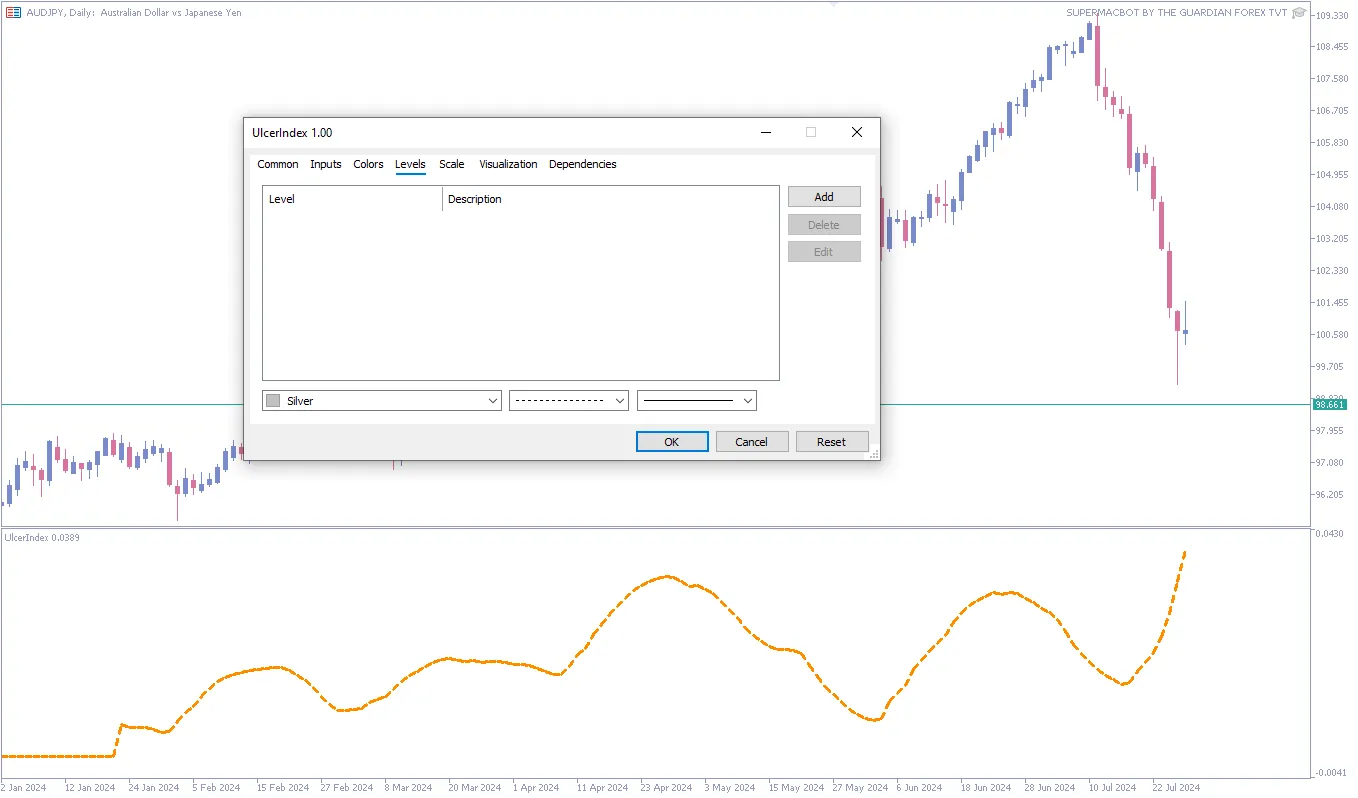The height and width of the screenshot is (798, 1358).
Task: Click the Silver color swatch
Action: [273, 401]
